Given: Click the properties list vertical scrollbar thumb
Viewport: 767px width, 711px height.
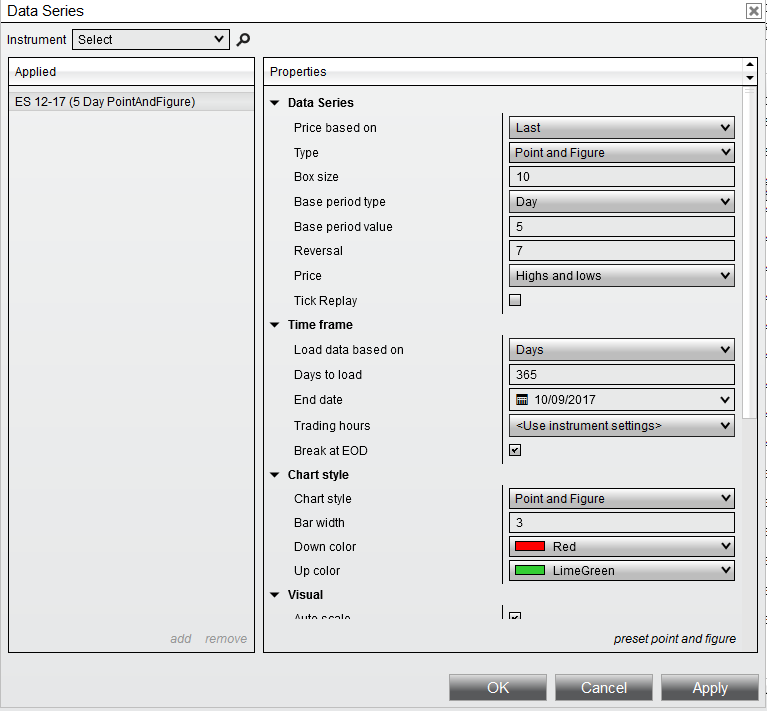Looking at the screenshot, I should pos(749,253).
